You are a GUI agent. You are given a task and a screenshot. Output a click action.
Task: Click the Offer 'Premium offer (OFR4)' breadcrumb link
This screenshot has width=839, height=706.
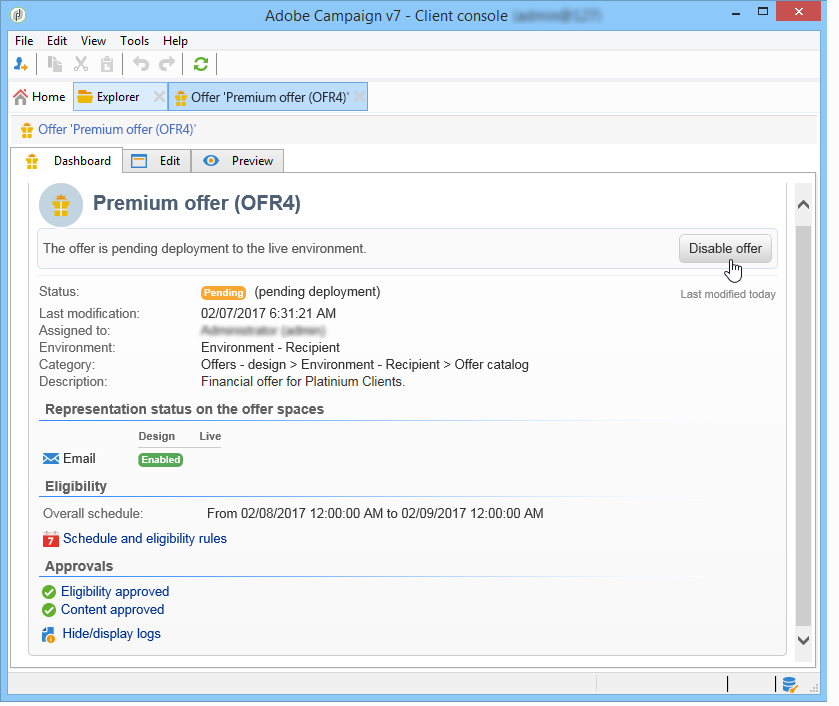117,130
